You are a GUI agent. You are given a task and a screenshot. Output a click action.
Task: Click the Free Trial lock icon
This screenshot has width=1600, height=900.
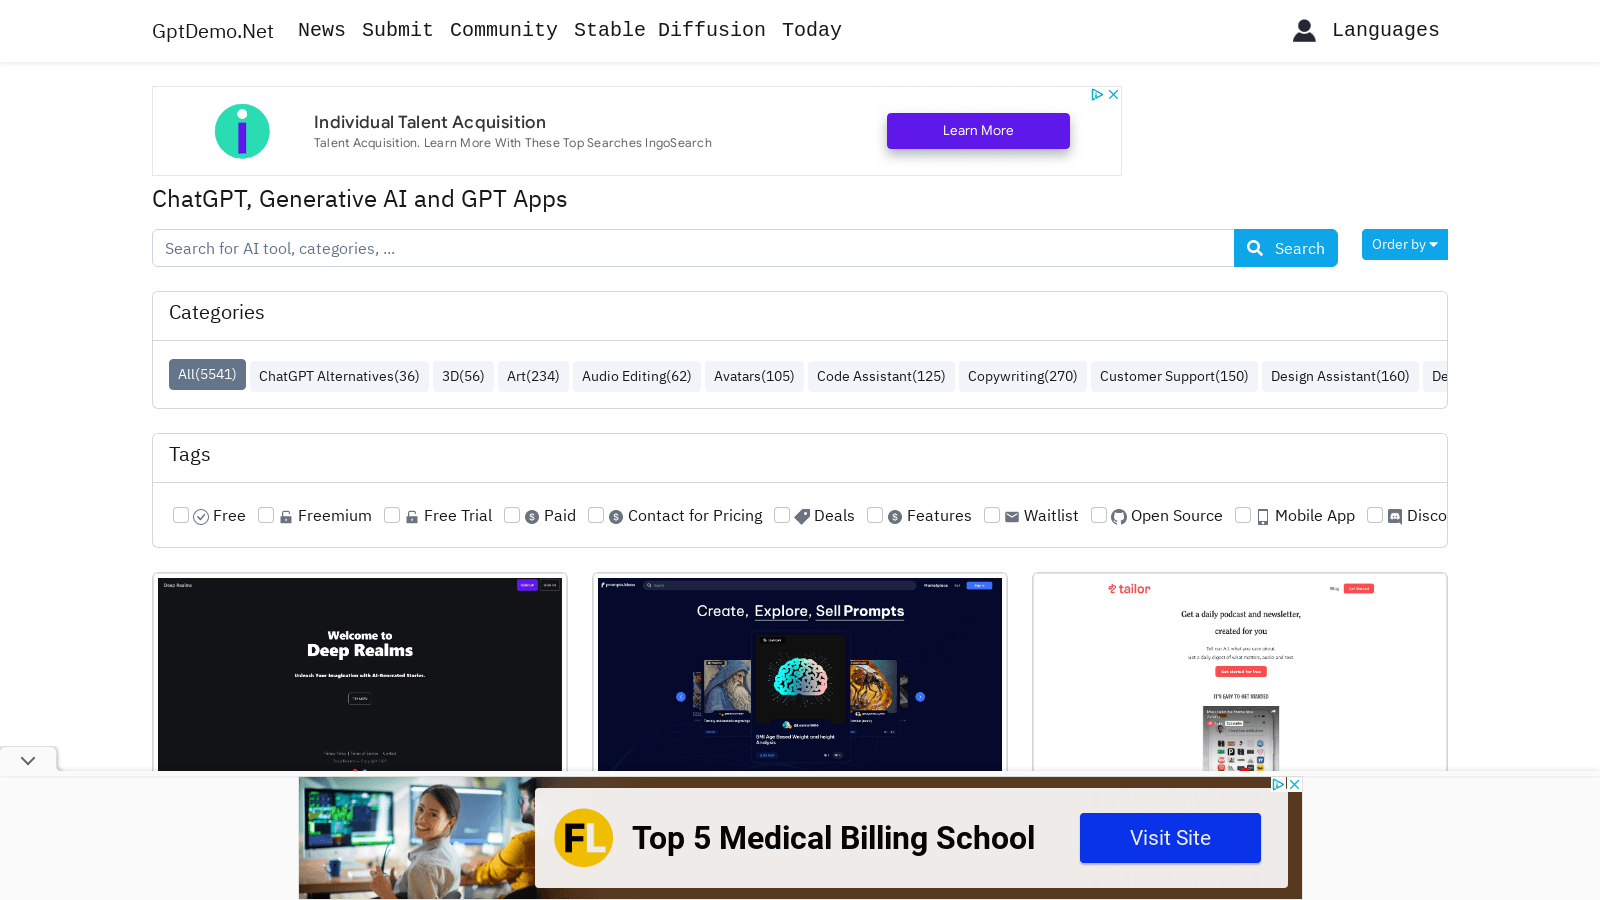point(412,517)
